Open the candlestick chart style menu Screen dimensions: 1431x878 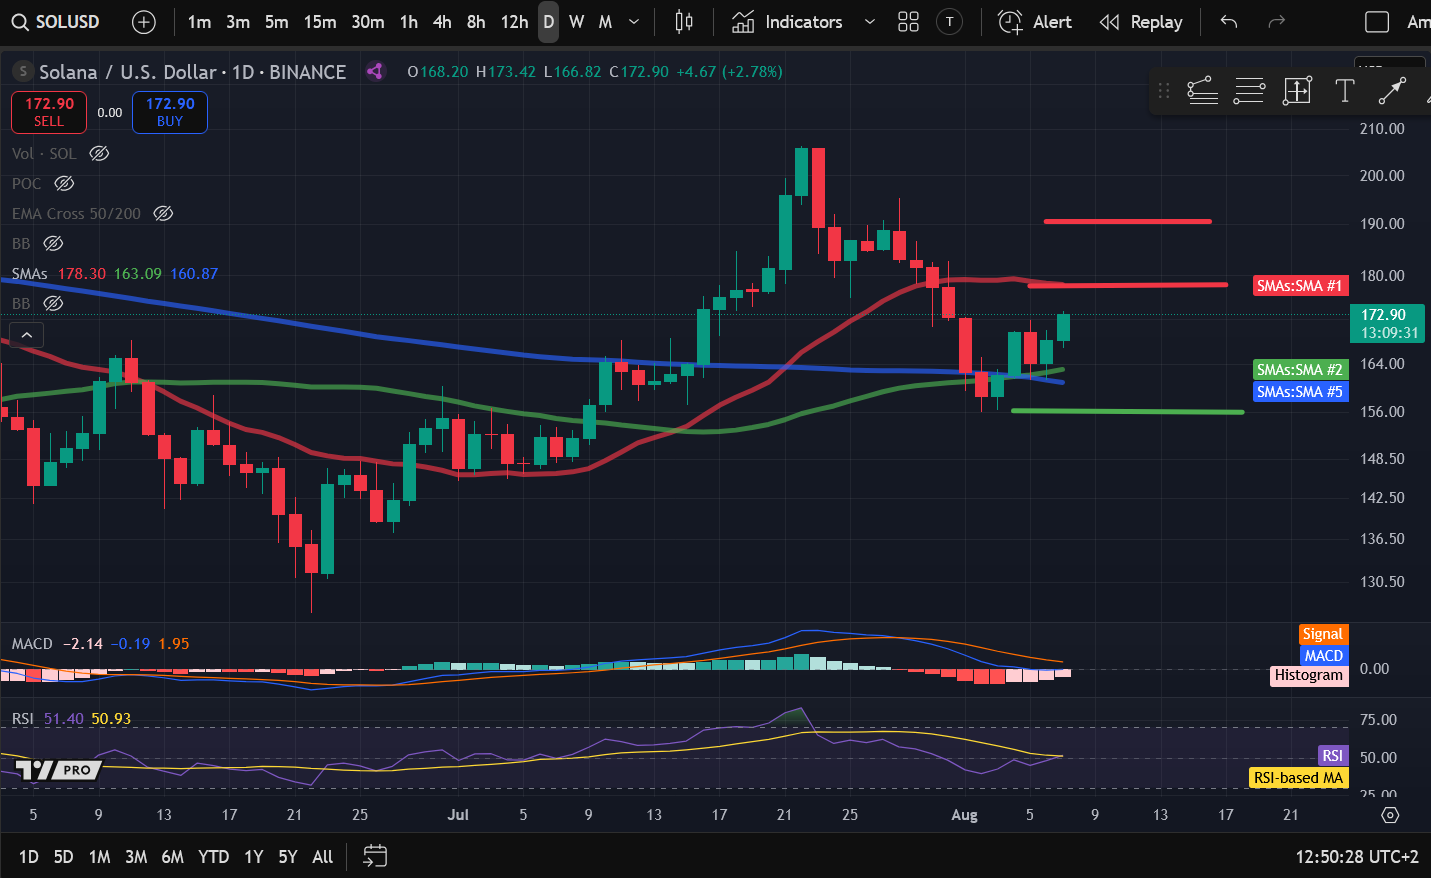[684, 22]
